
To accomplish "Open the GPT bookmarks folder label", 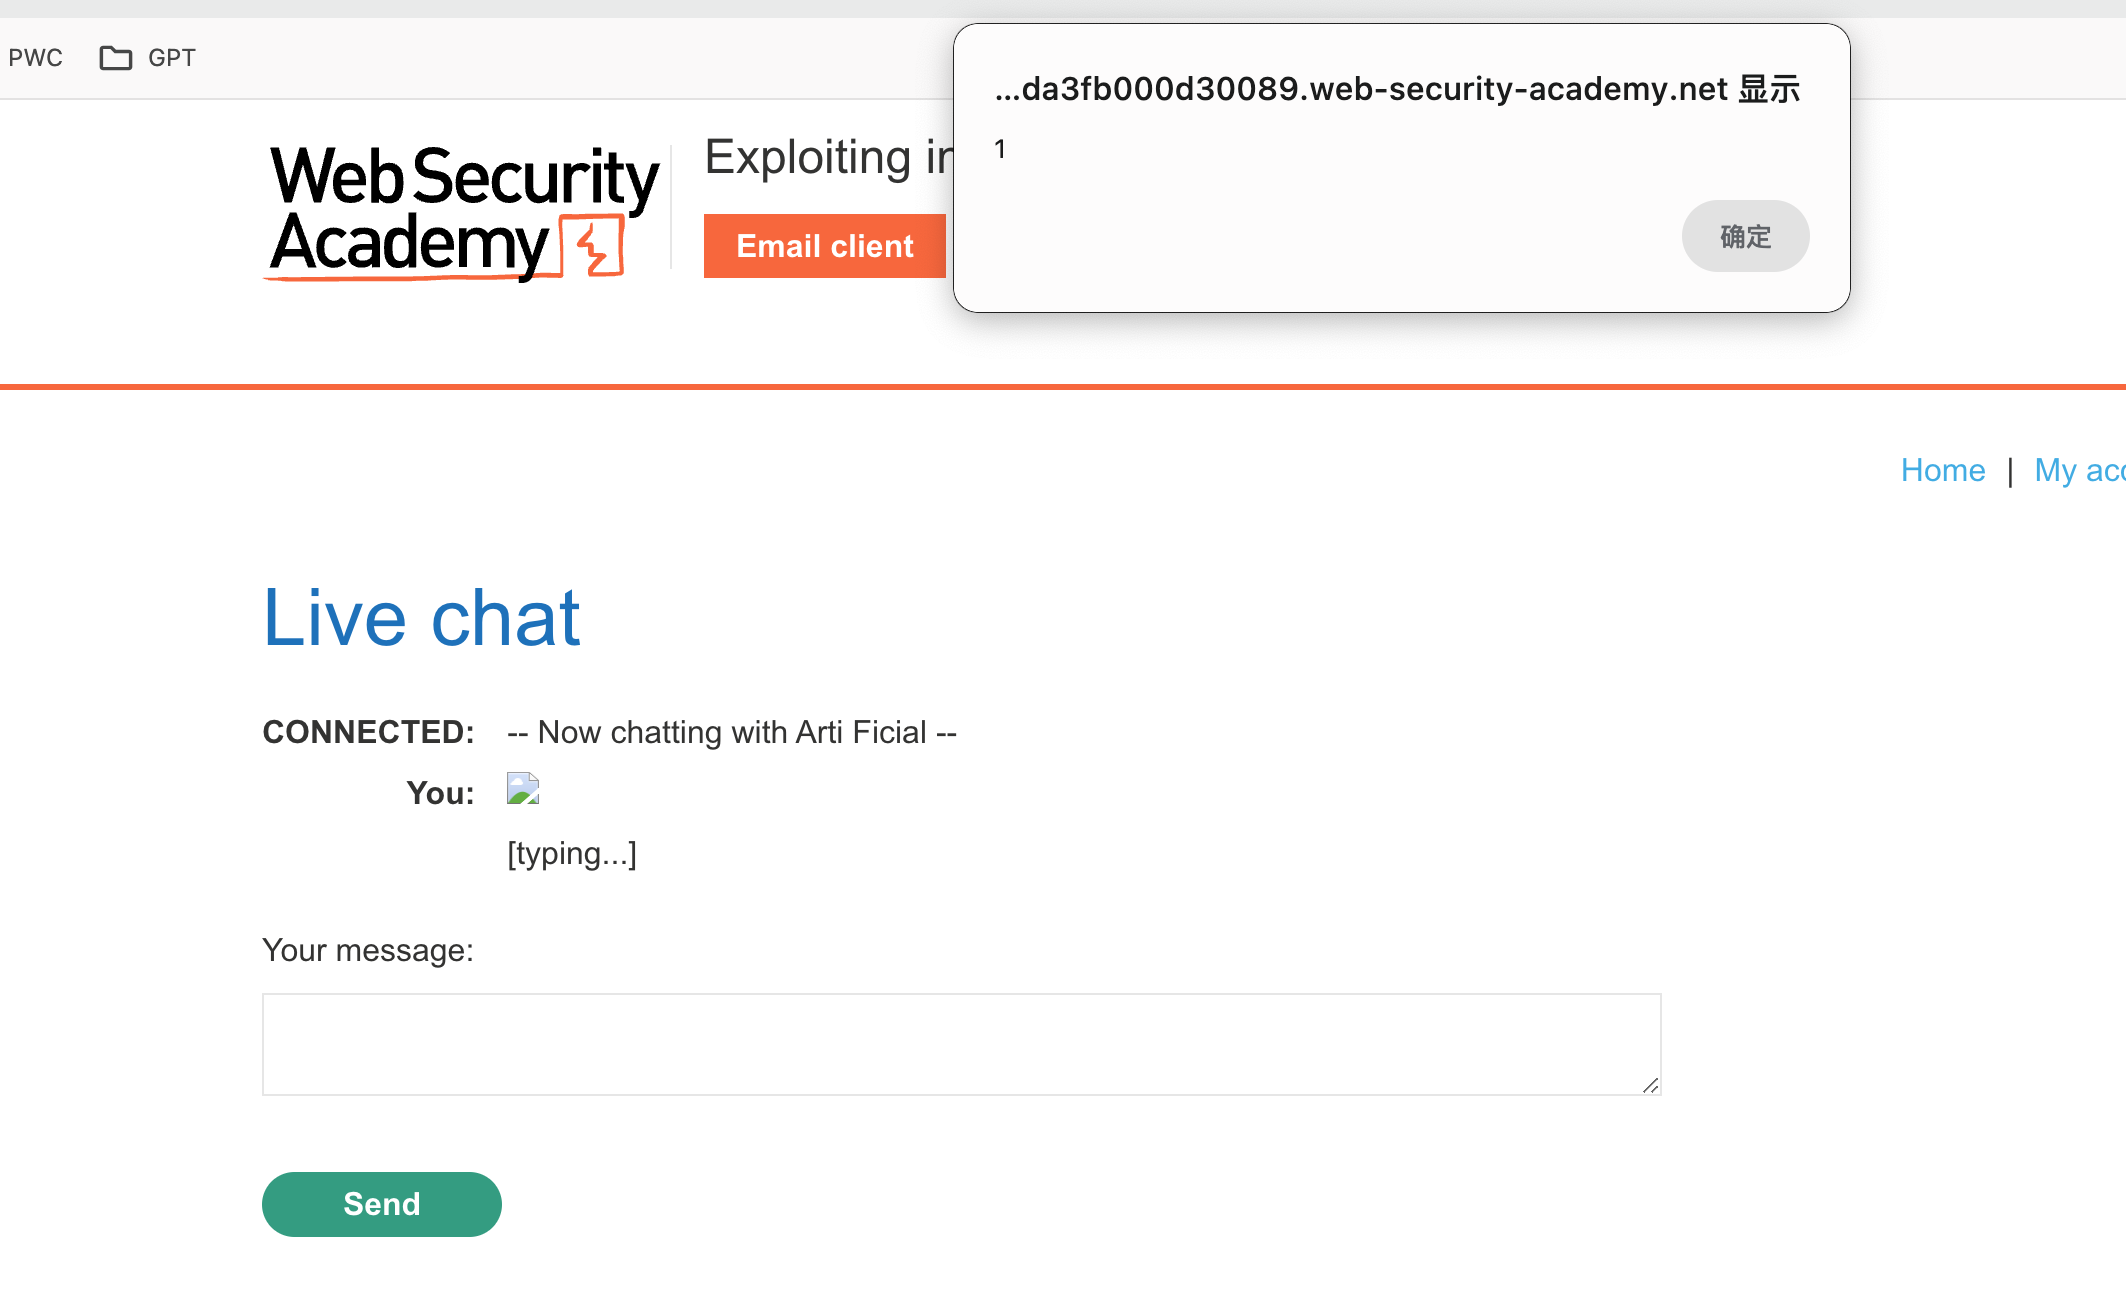I will (x=172, y=58).
